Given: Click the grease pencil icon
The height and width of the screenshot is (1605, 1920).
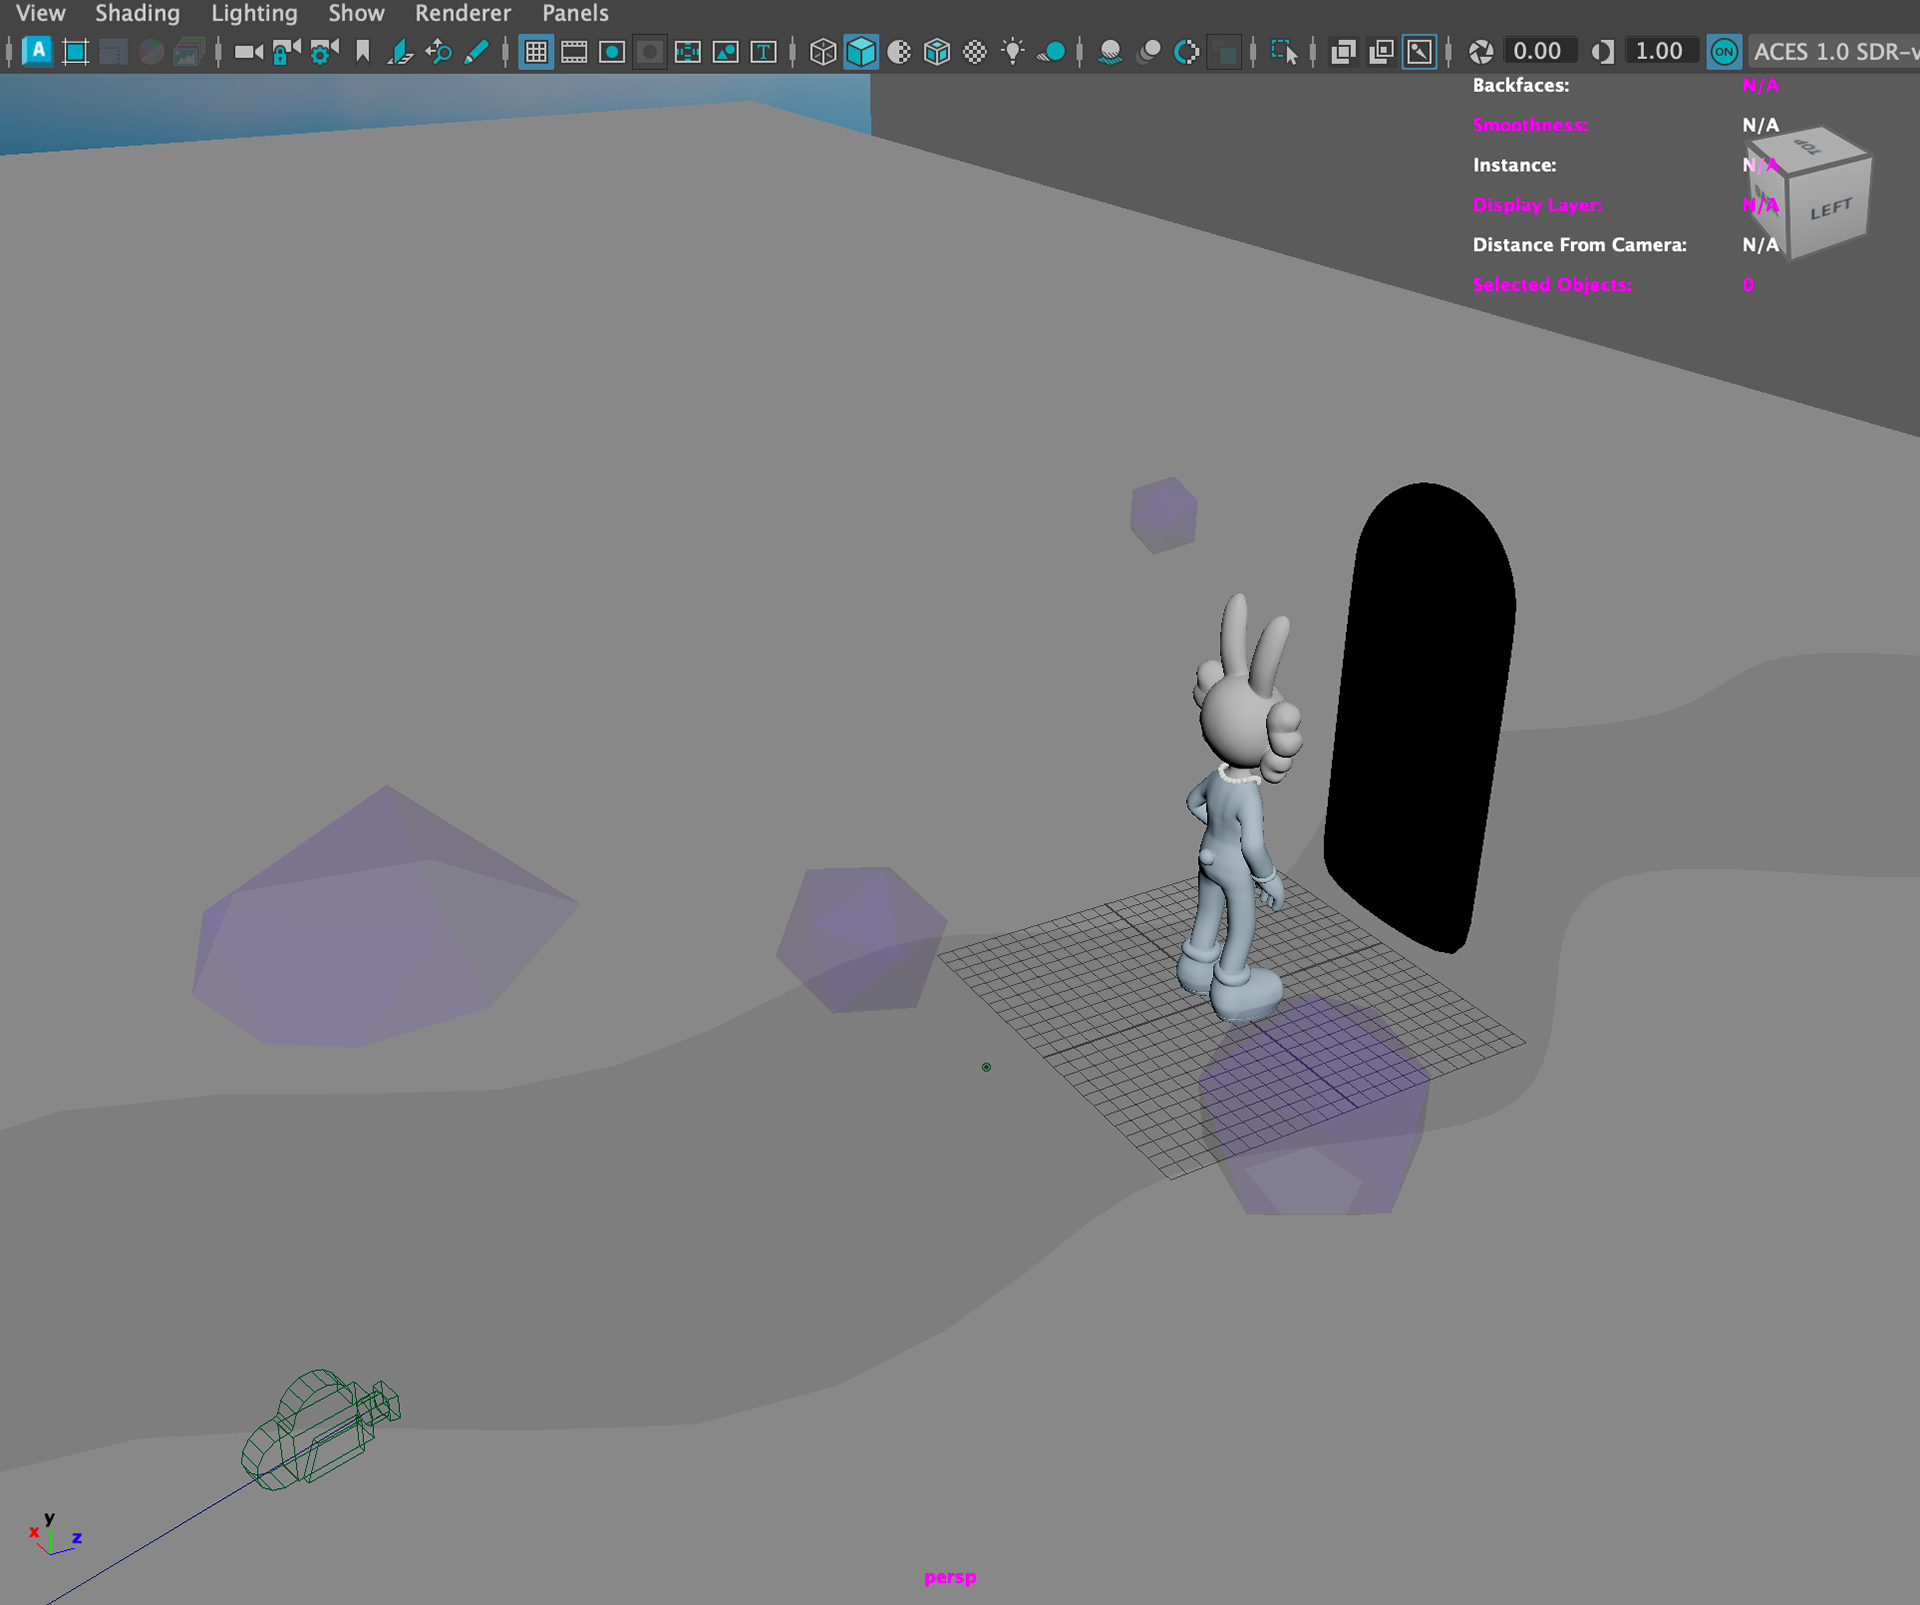Looking at the screenshot, I should pos(476,52).
